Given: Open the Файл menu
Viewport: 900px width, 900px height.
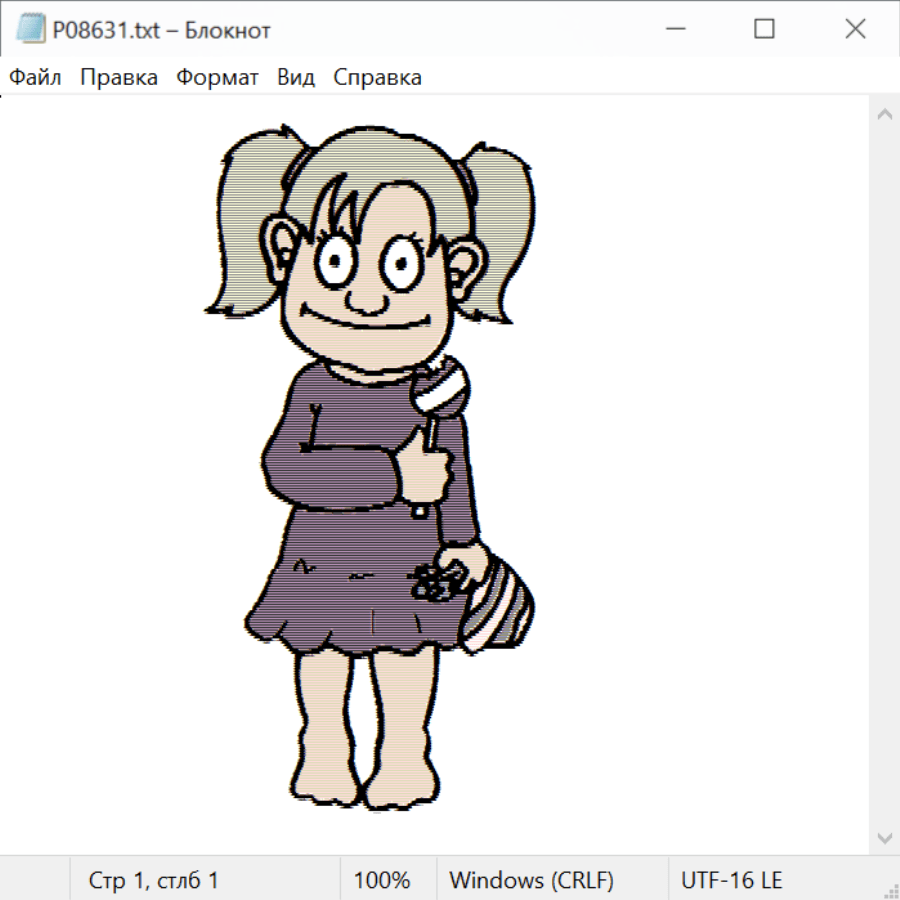Looking at the screenshot, I should tap(35, 78).
